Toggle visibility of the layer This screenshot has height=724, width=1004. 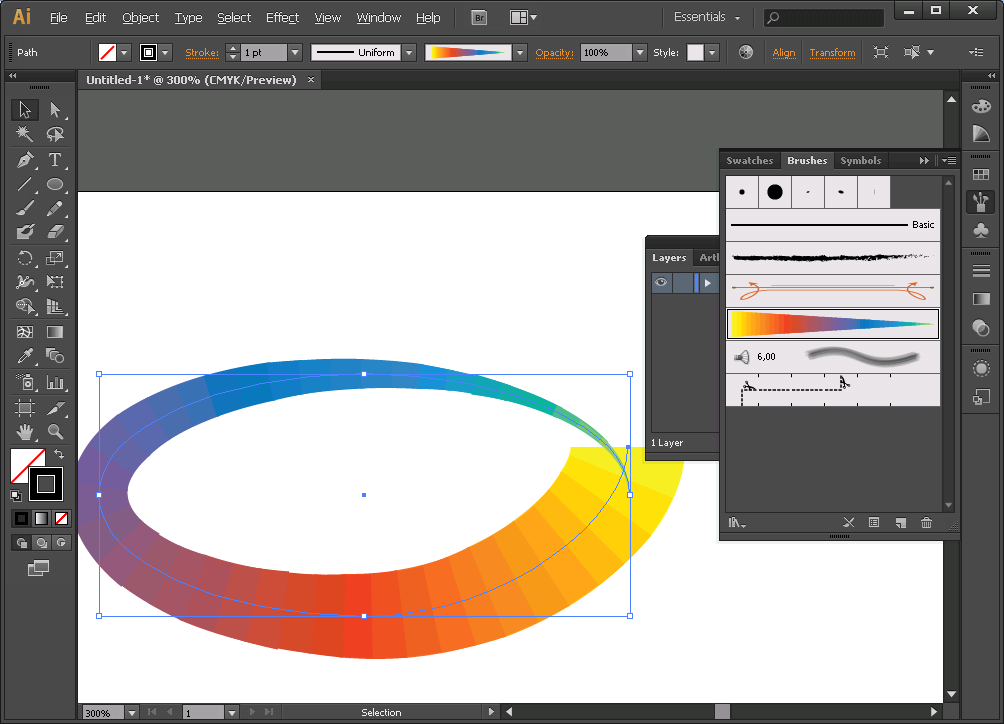coord(661,282)
